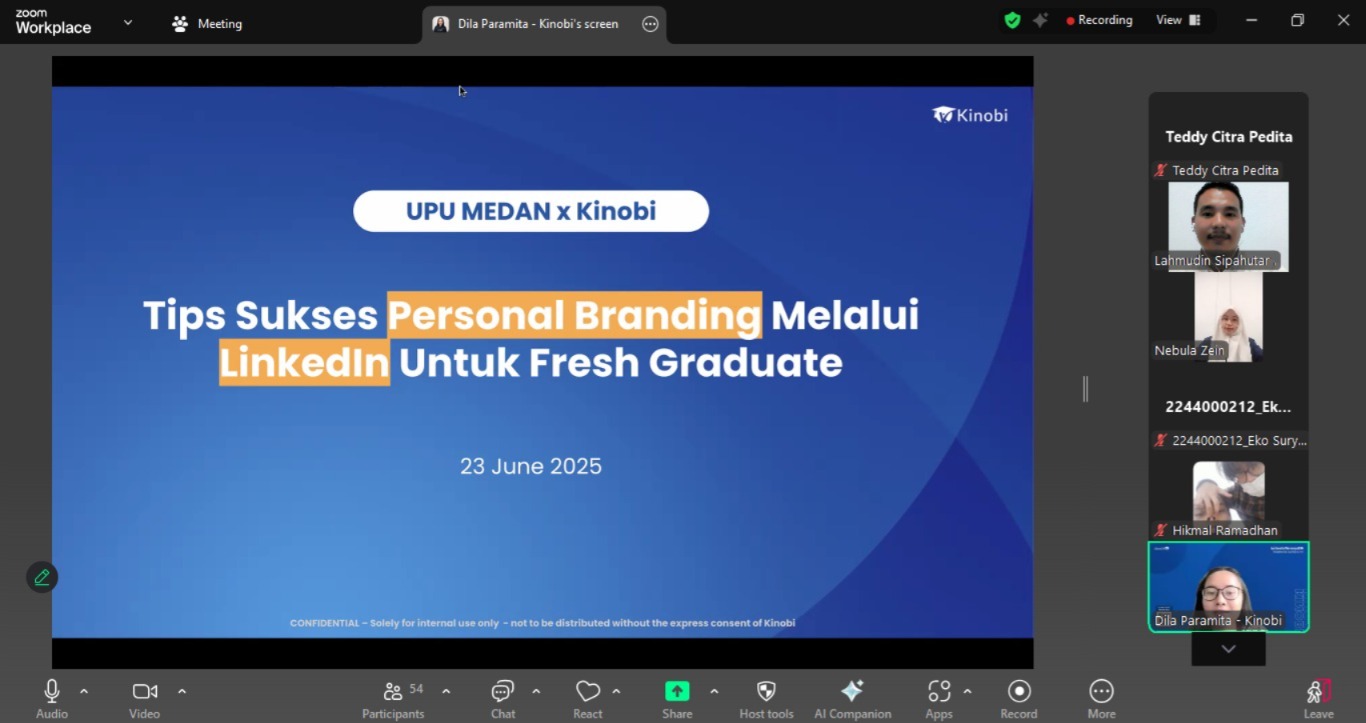Open Zoom Workplace dropdown chevron
The image size is (1366, 723).
tap(128, 22)
